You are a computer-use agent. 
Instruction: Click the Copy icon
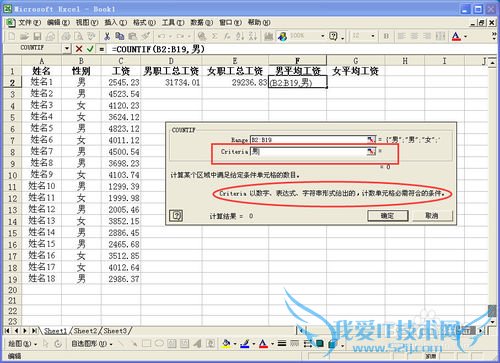pos(119,36)
